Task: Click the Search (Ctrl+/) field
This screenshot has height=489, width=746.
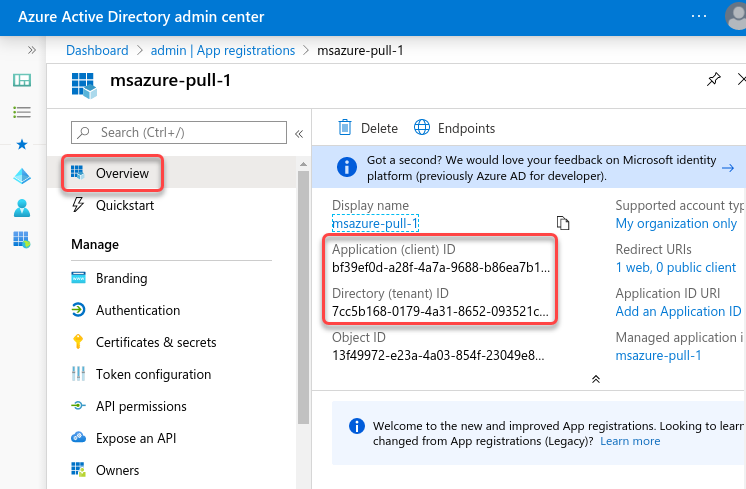Action: coord(178,132)
